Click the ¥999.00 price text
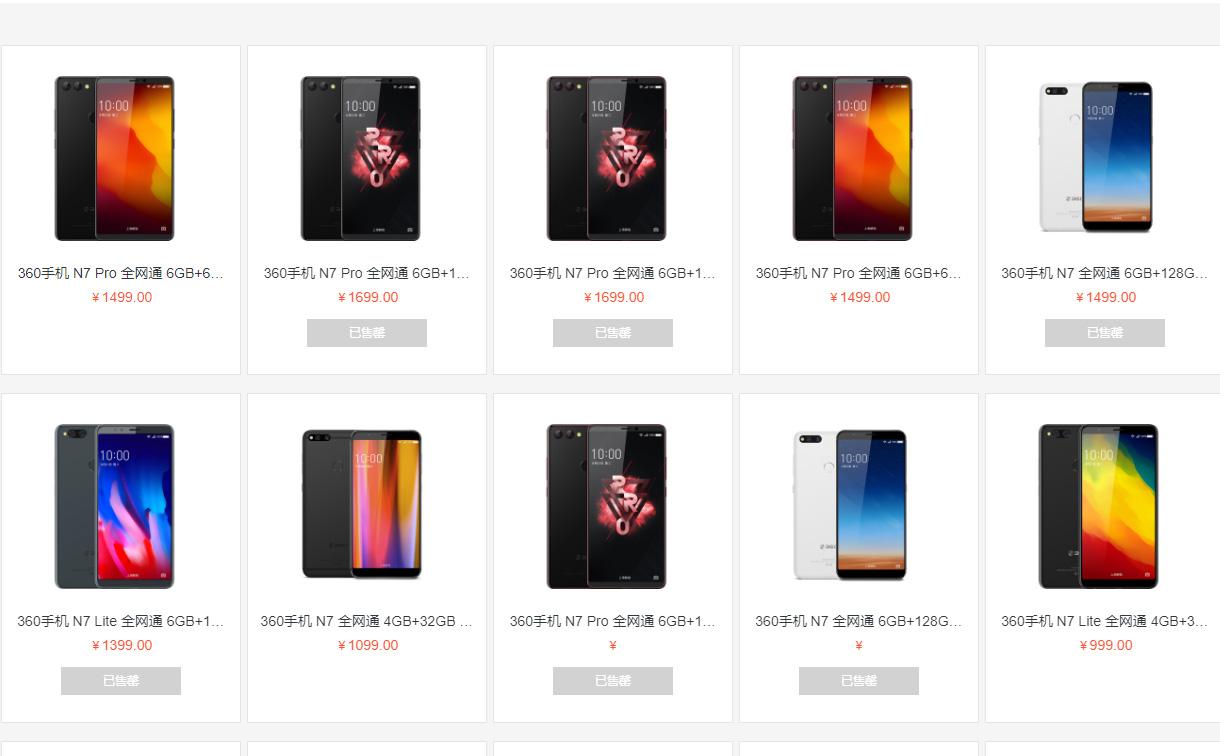The height and width of the screenshot is (756, 1220). pos(1105,645)
